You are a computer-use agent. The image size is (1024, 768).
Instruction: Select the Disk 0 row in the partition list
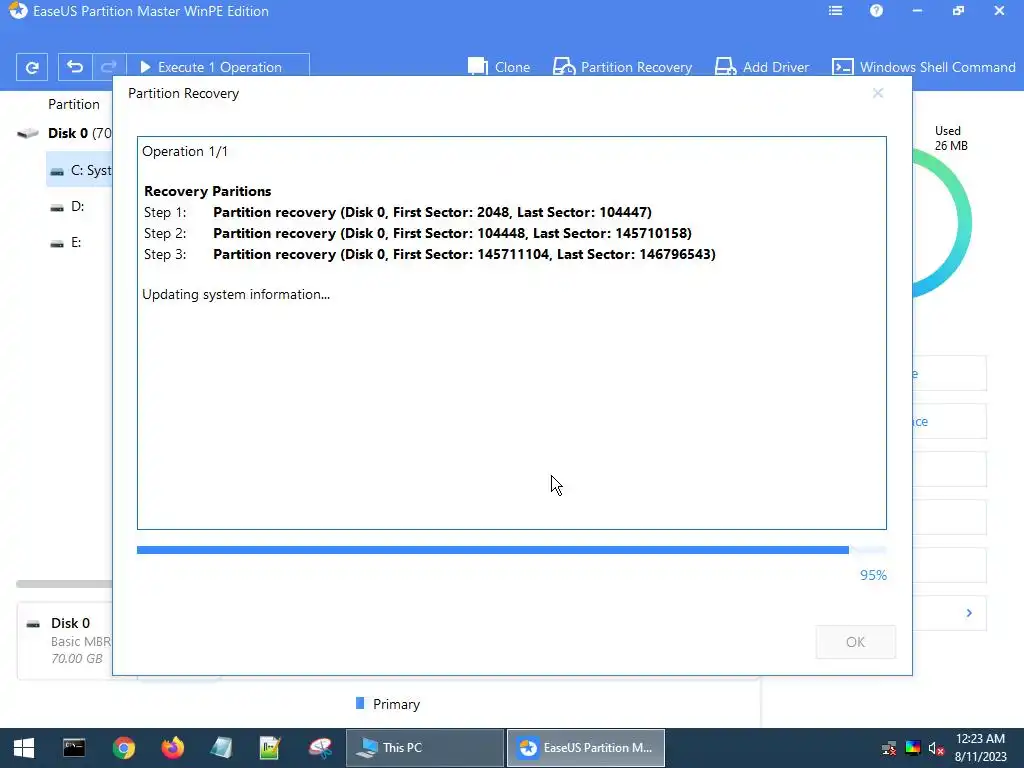[x=64, y=133]
